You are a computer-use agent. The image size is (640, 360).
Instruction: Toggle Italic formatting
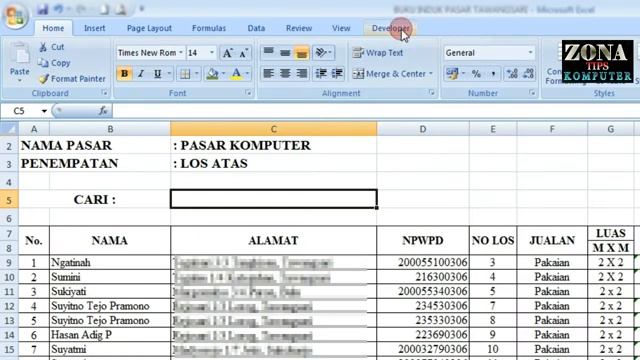(141, 74)
